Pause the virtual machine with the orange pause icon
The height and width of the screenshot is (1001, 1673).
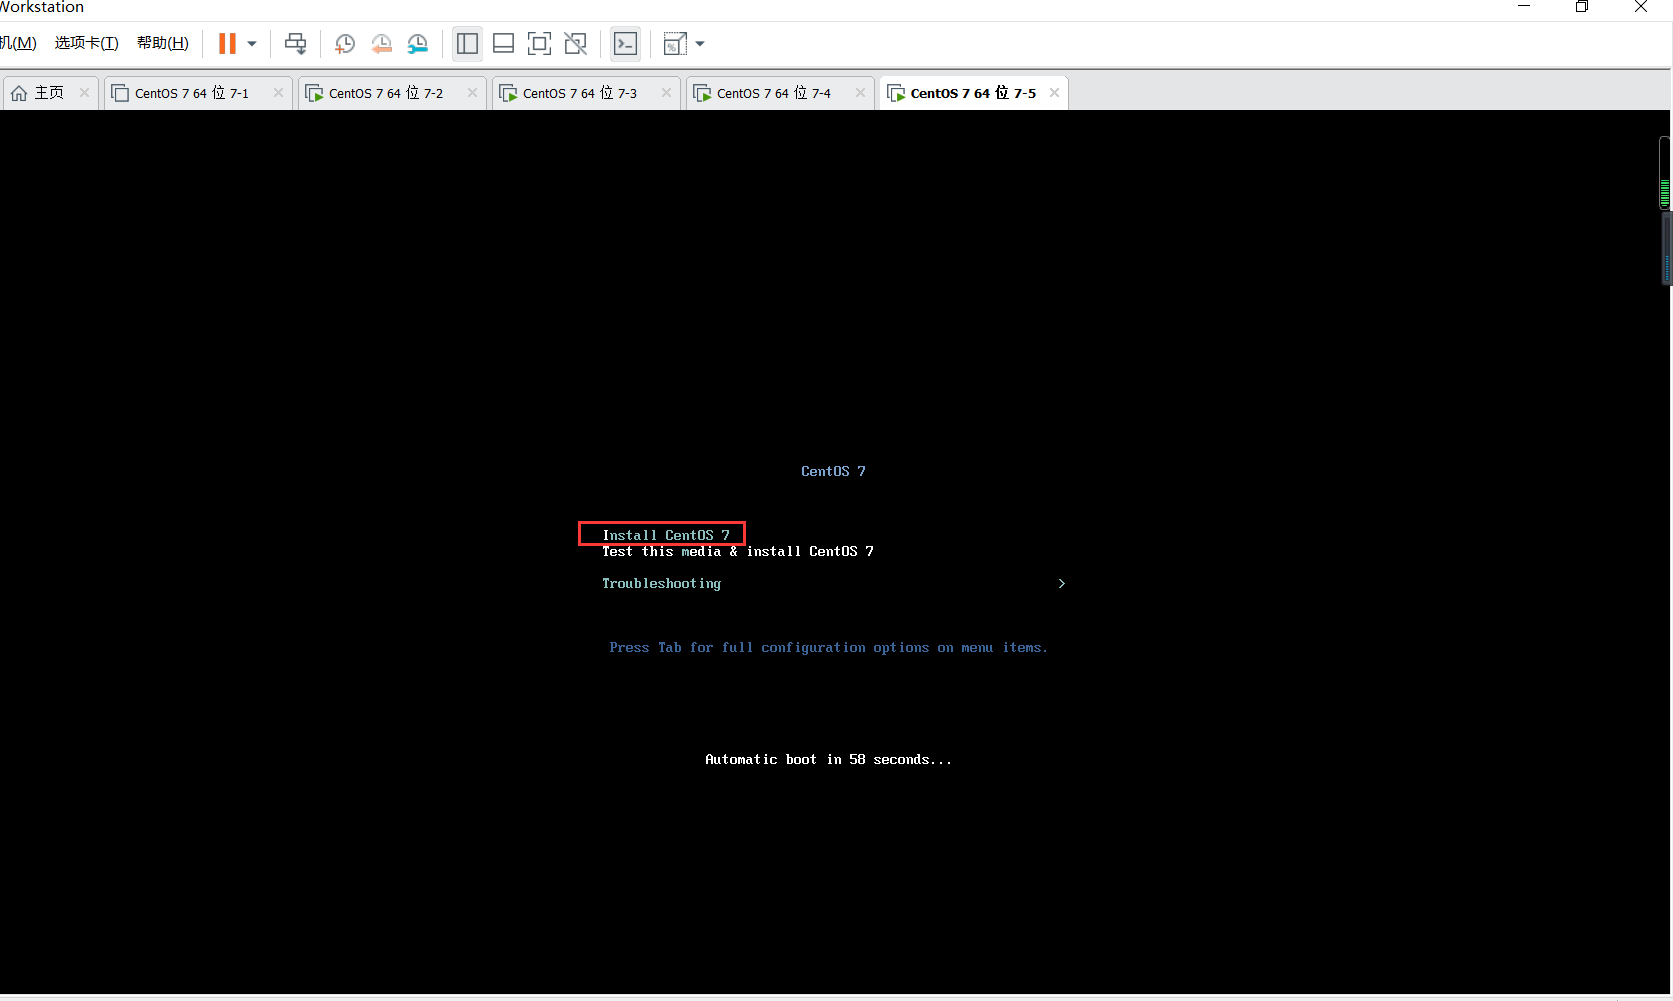click(x=228, y=43)
